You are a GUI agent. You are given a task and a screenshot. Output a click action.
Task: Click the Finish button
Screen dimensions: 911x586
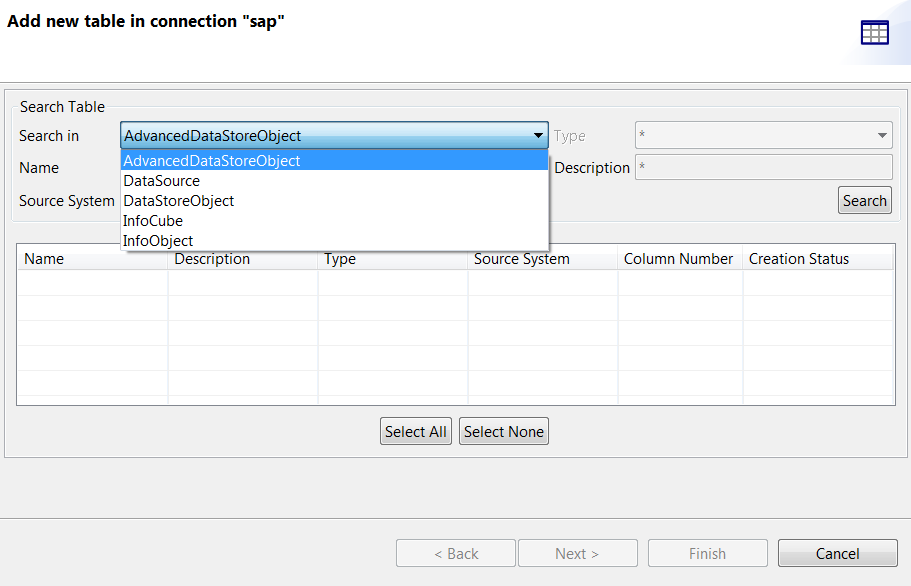[707, 553]
